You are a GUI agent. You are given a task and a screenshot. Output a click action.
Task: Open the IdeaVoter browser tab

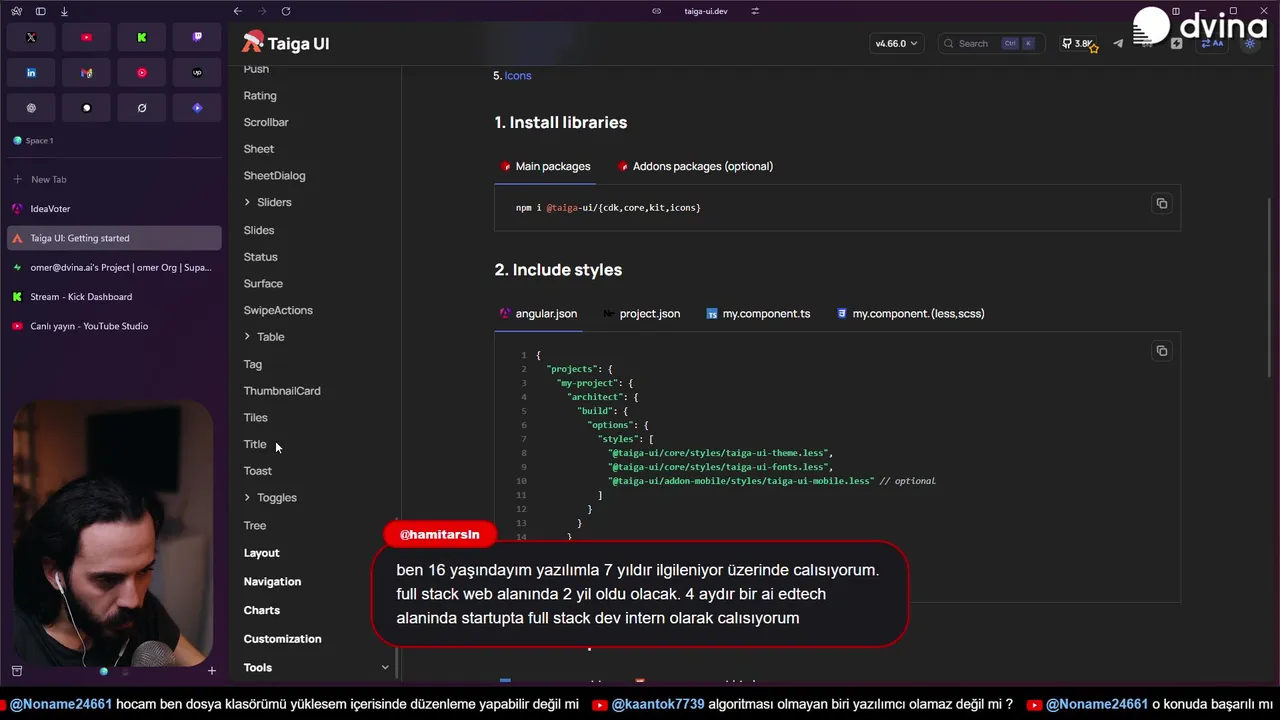[113, 209]
